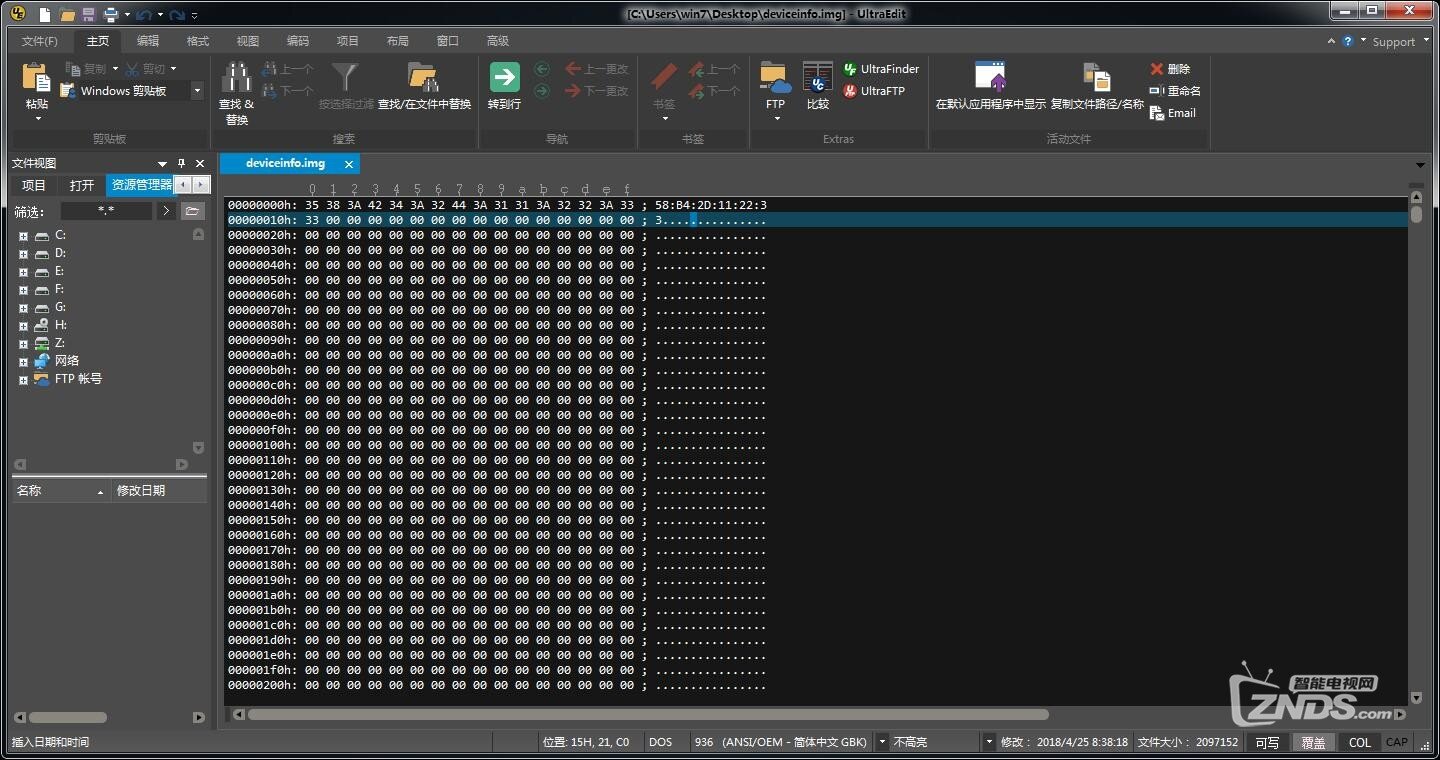
Task: Expand the H: drive tree node
Action: (x=23, y=325)
